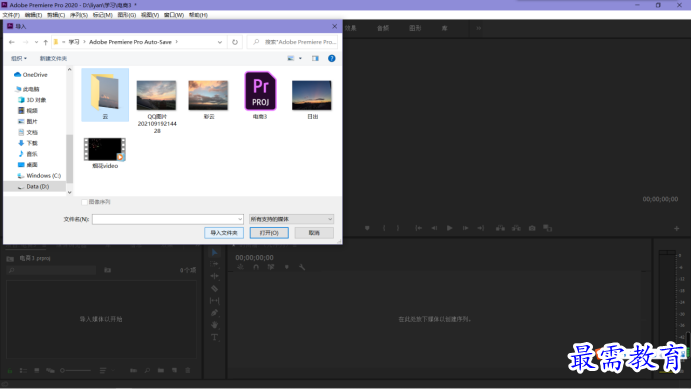This screenshot has width=692, height=389.
Task: Open the 所有支持的媒体 file type dropdown
Action: coord(291,219)
